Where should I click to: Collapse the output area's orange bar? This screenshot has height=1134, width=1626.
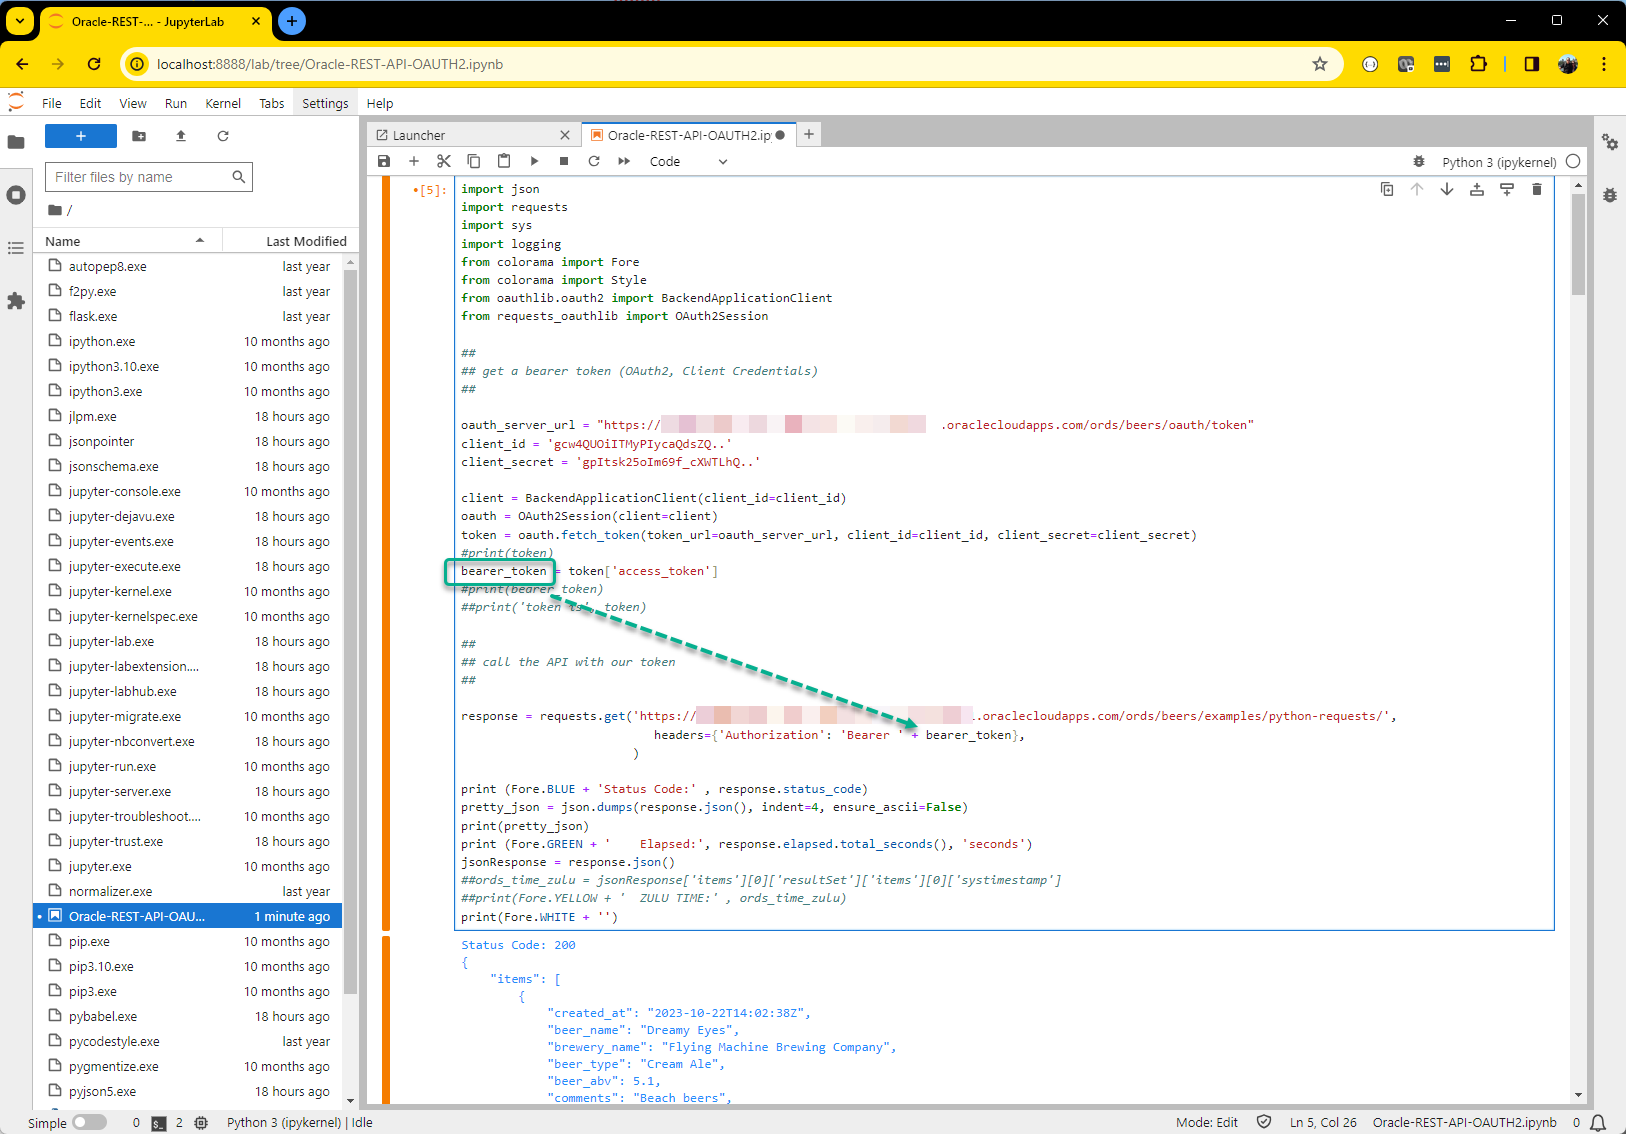tap(386, 1018)
